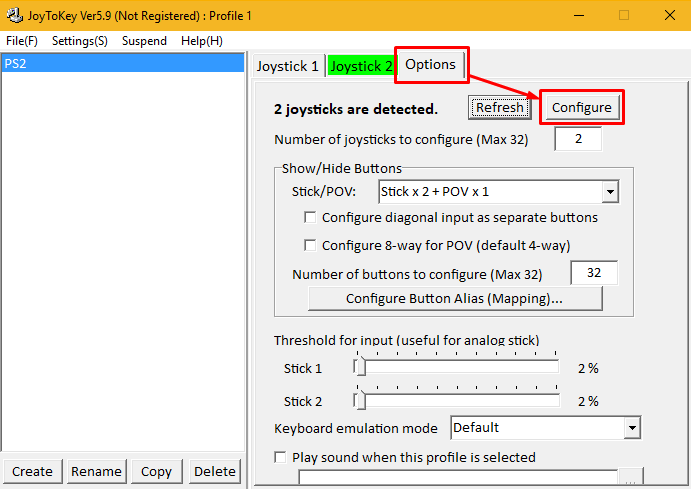
Task: Click the sound file path field
Action: coord(458,478)
